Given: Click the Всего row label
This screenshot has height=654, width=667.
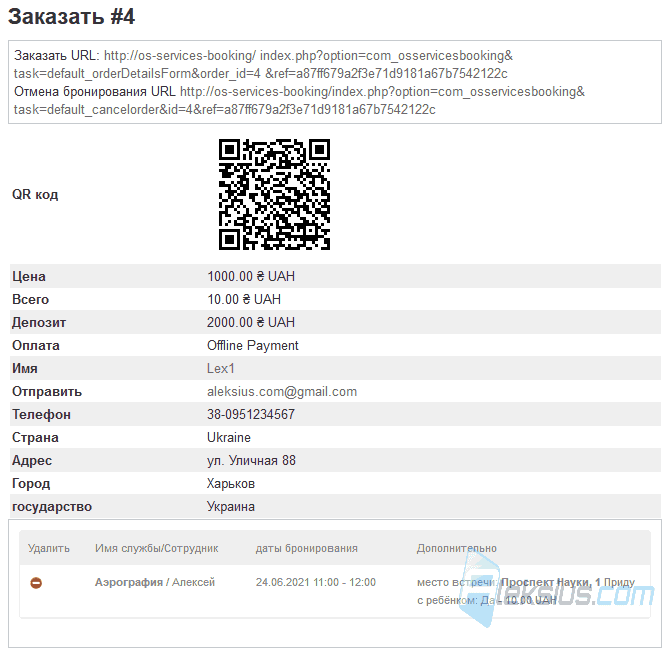Looking at the screenshot, I should 30,300.
